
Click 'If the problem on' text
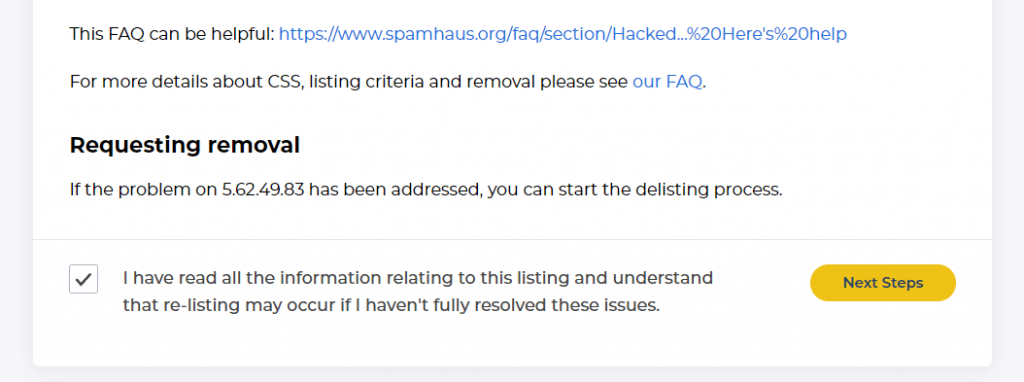coord(144,190)
